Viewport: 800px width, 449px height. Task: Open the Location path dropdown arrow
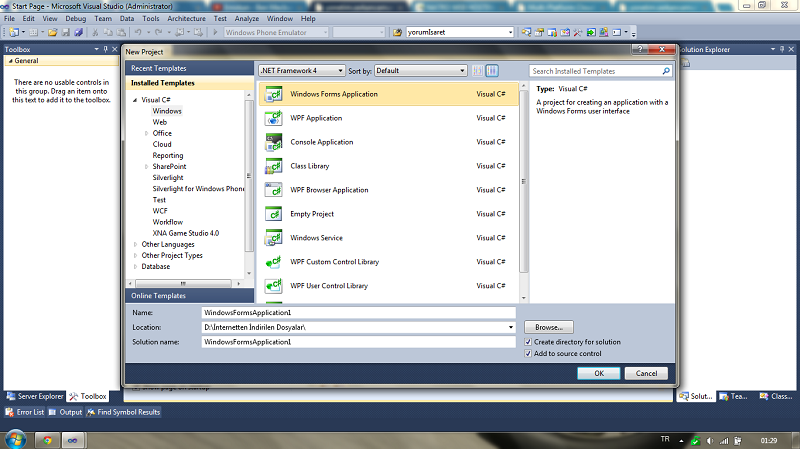511,327
